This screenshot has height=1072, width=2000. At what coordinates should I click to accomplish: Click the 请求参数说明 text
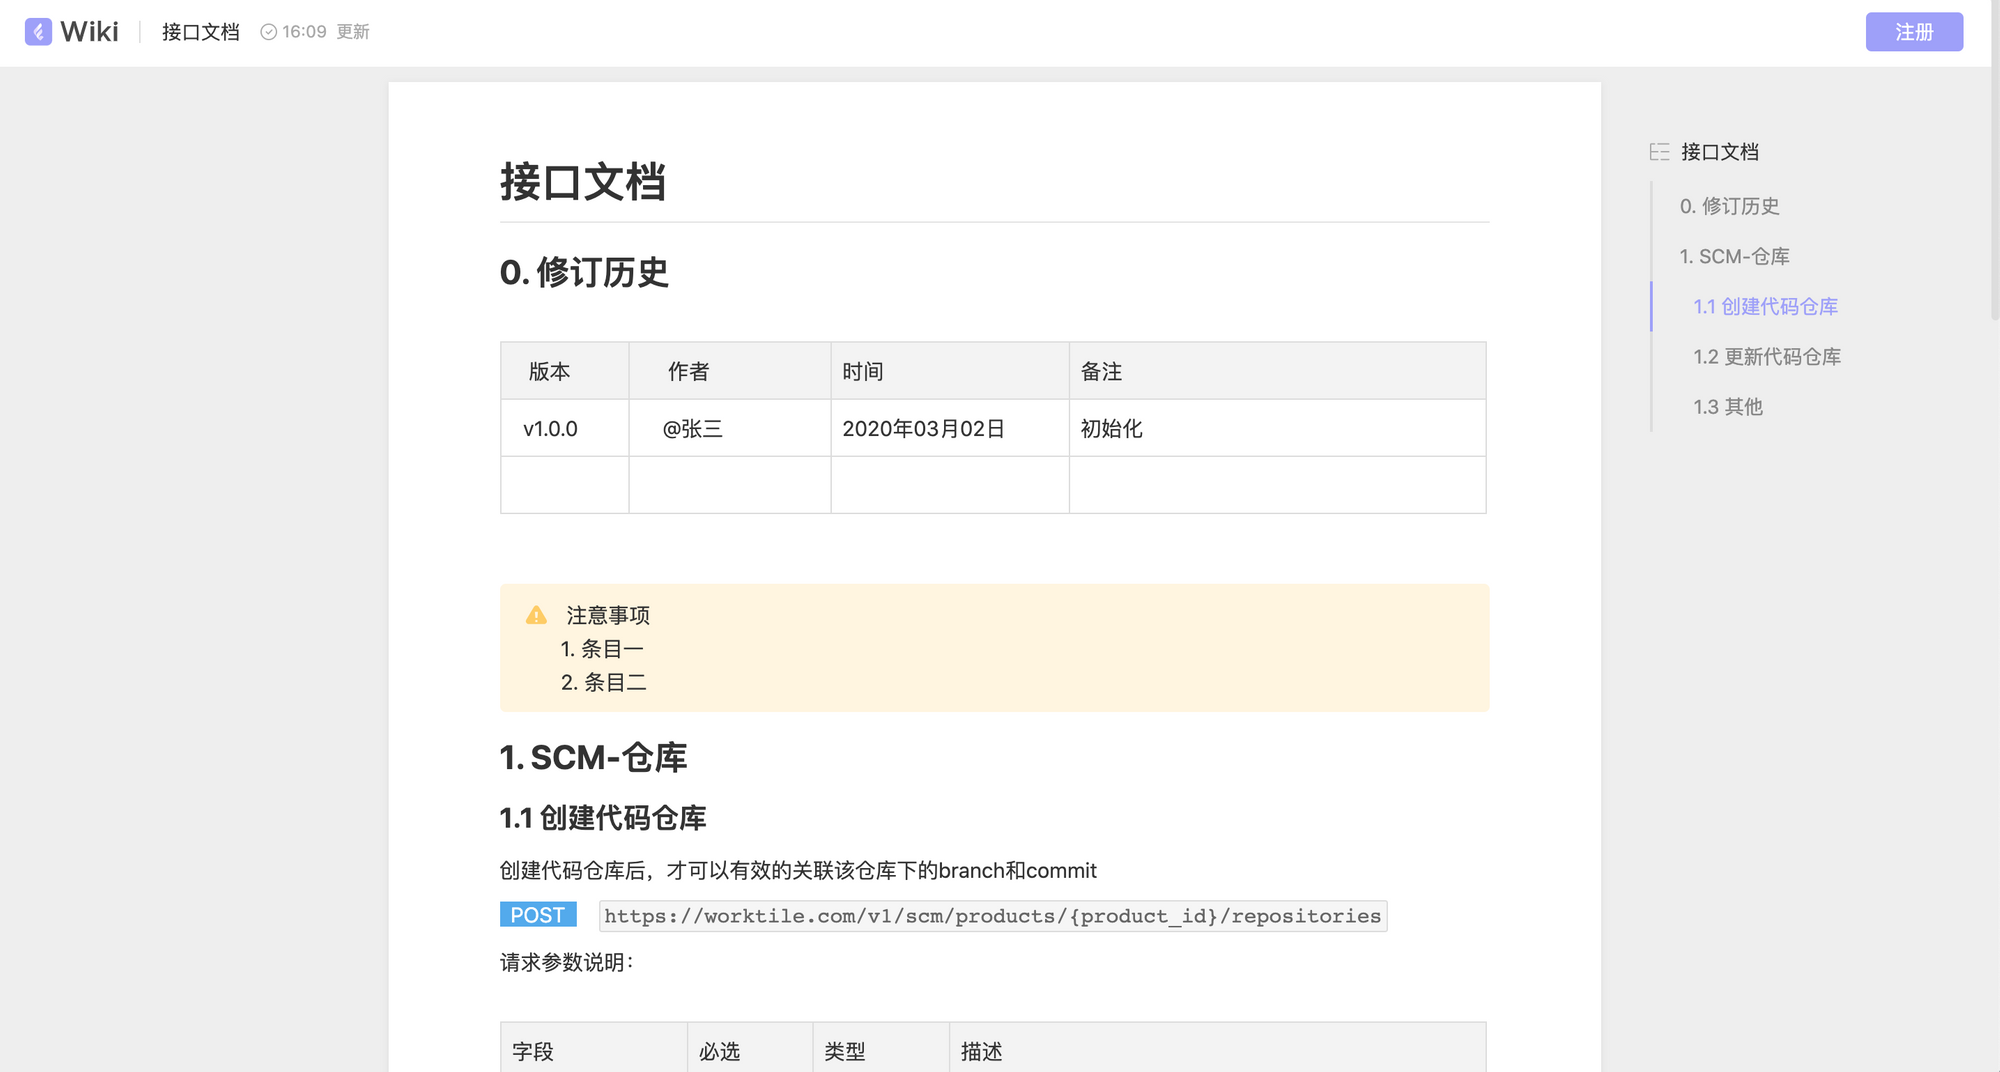pos(566,962)
